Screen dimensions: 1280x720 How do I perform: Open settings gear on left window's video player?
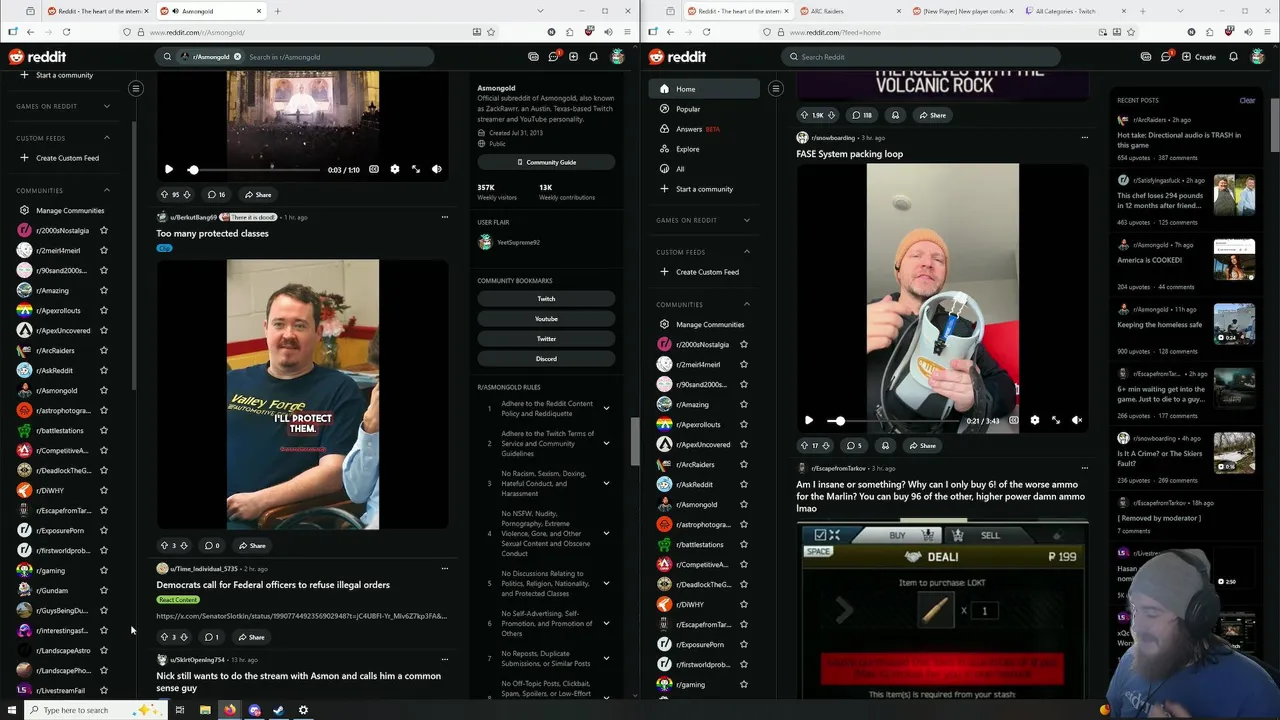394,170
